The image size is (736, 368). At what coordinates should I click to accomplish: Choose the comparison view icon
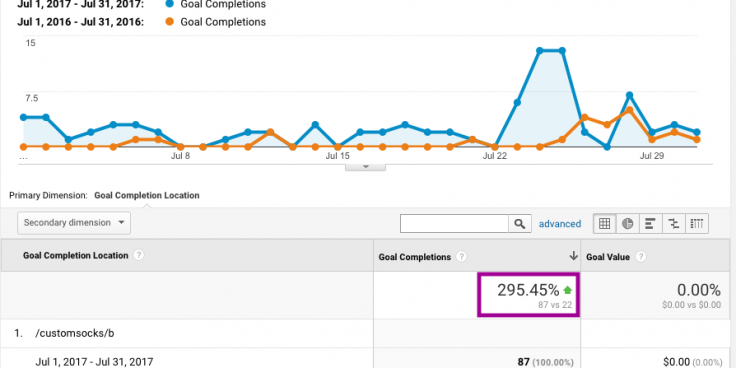coord(674,224)
